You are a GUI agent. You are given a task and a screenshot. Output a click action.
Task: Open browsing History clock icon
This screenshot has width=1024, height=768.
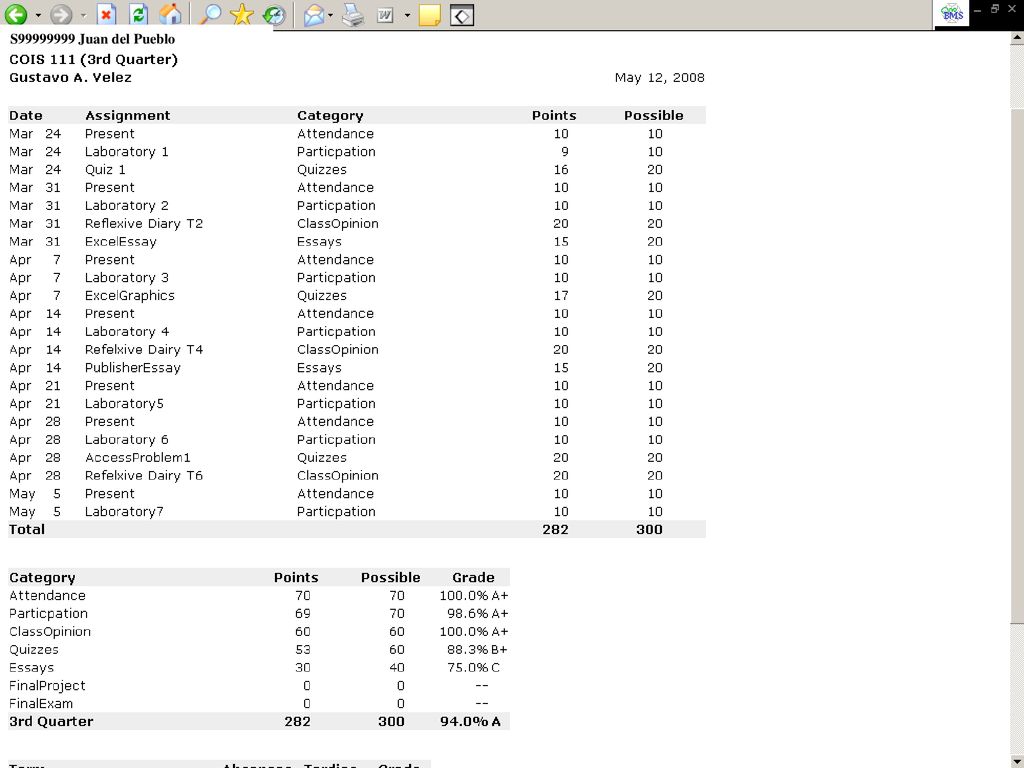pos(274,14)
